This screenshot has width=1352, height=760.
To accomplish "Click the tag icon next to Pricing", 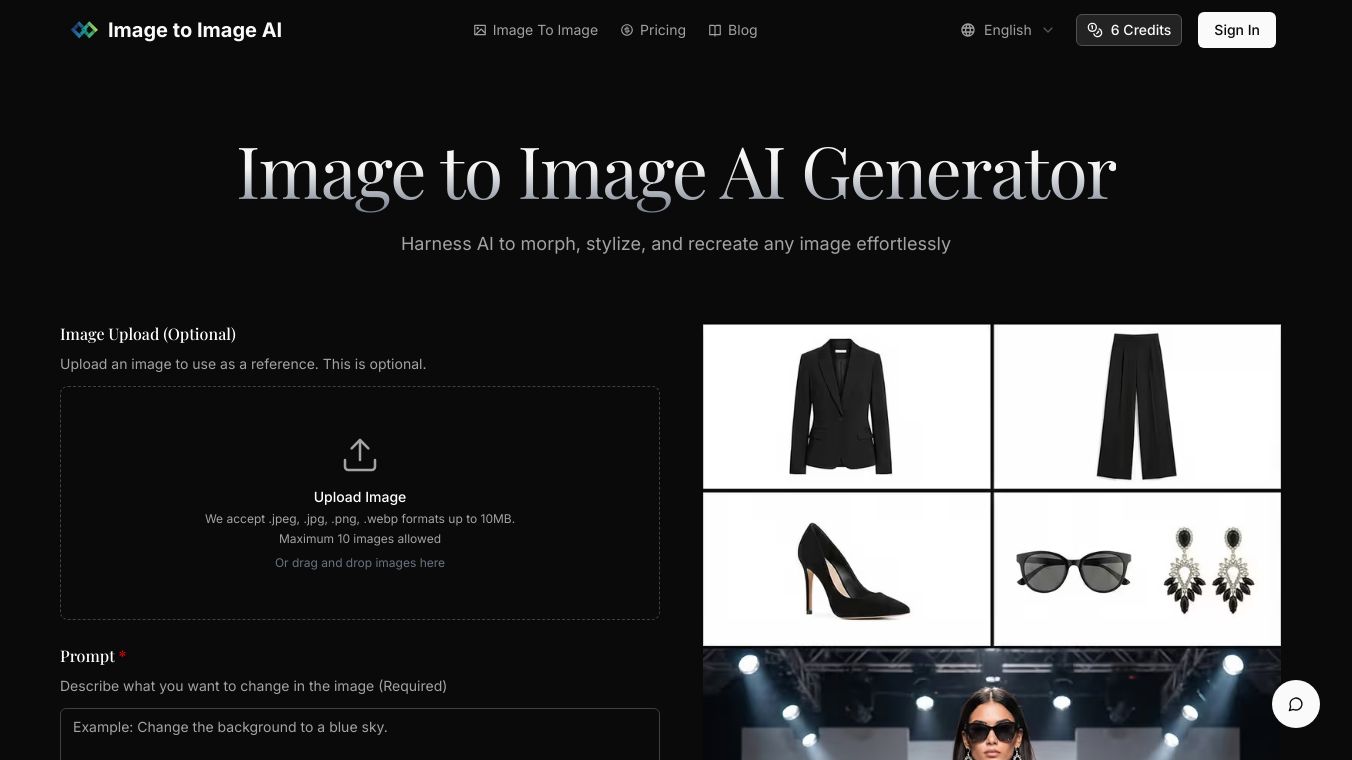I will pyautogui.click(x=626, y=30).
